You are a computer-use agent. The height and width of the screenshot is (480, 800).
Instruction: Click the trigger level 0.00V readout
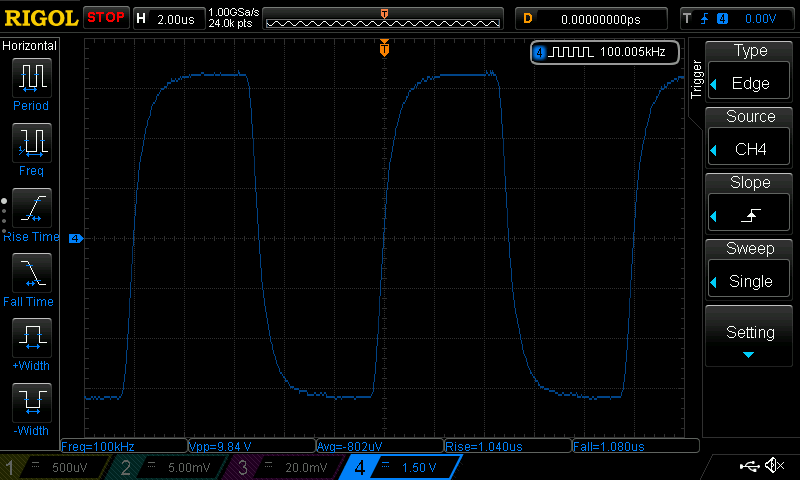pos(760,19)
